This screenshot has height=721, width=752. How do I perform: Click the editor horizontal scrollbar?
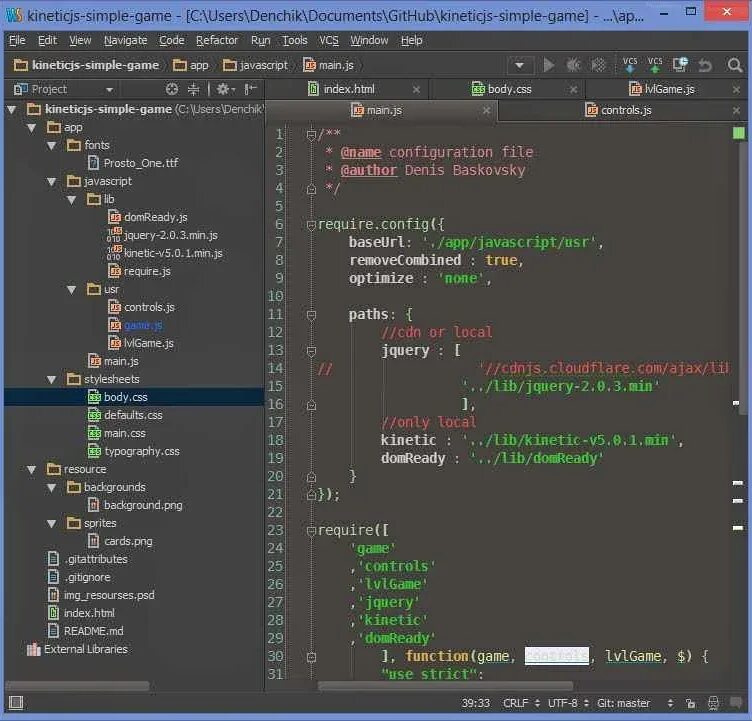[445, 686]
